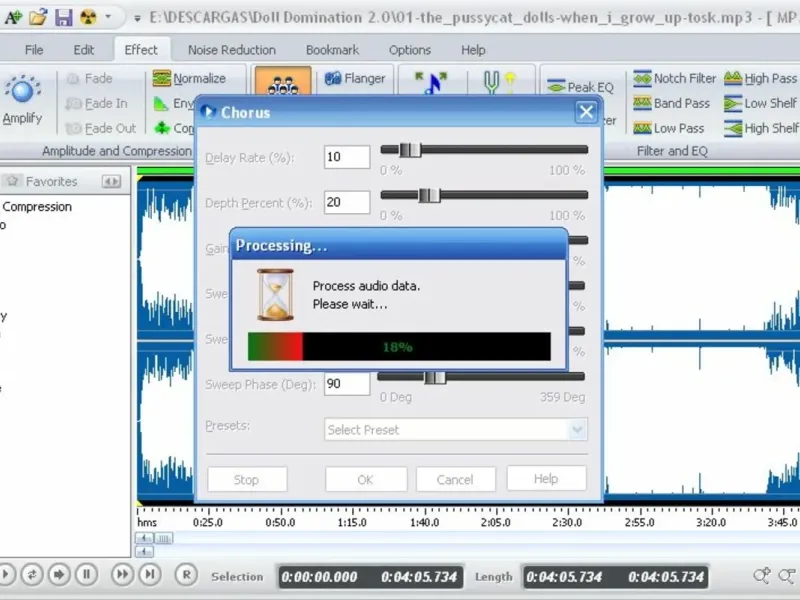Image resolution: width=800 pixels, height=600 pixels.
Task: Open the File menu
Action: [34, 50]
